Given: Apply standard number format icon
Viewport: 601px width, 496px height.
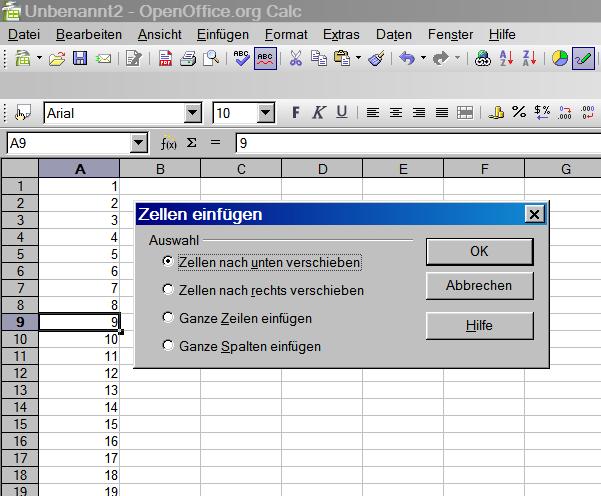Looking at the screenshot, I should click(542, 112).
